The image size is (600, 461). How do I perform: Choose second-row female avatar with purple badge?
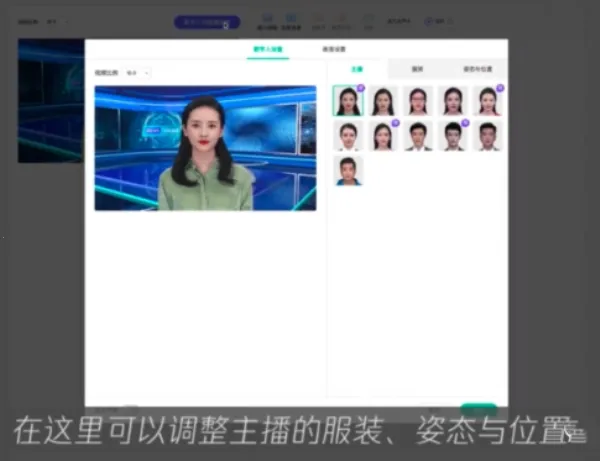click(383, 136)
